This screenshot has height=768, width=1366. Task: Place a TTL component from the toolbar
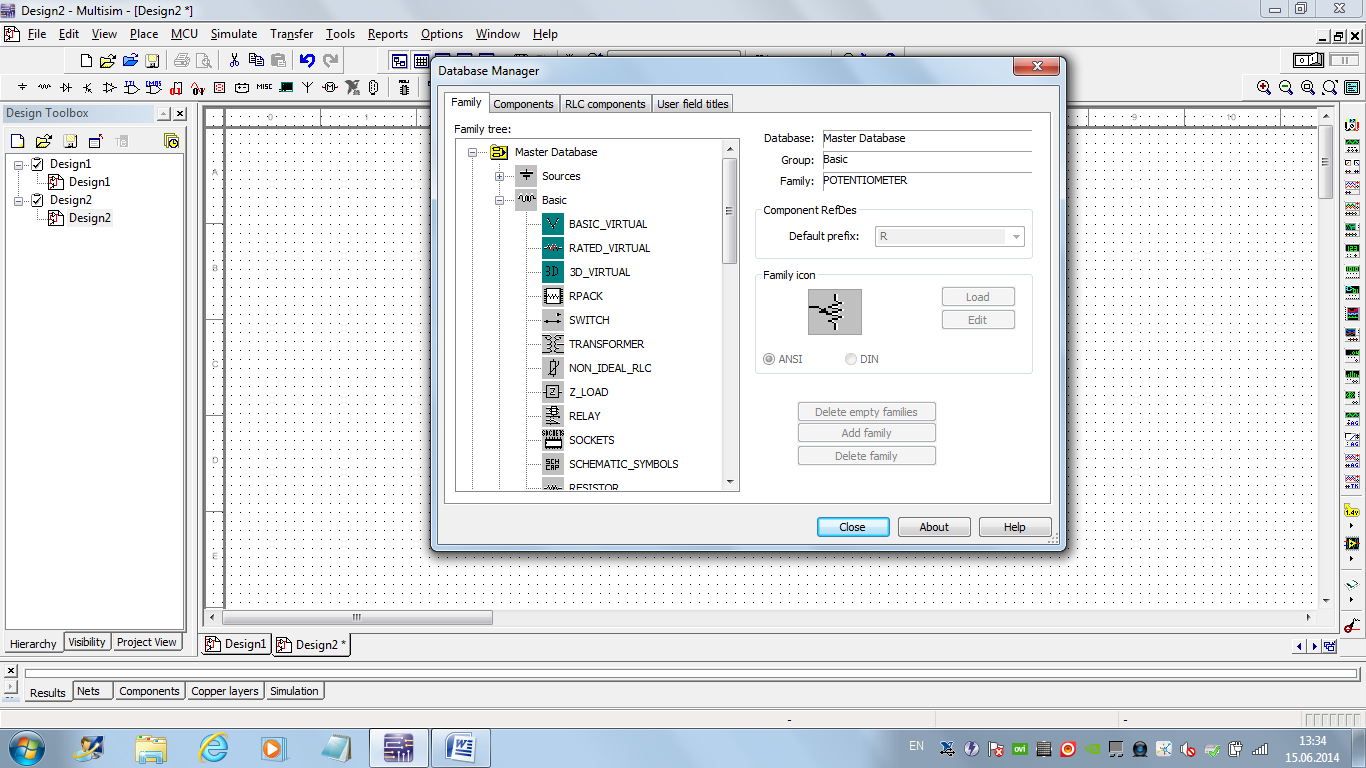[131, 87]
